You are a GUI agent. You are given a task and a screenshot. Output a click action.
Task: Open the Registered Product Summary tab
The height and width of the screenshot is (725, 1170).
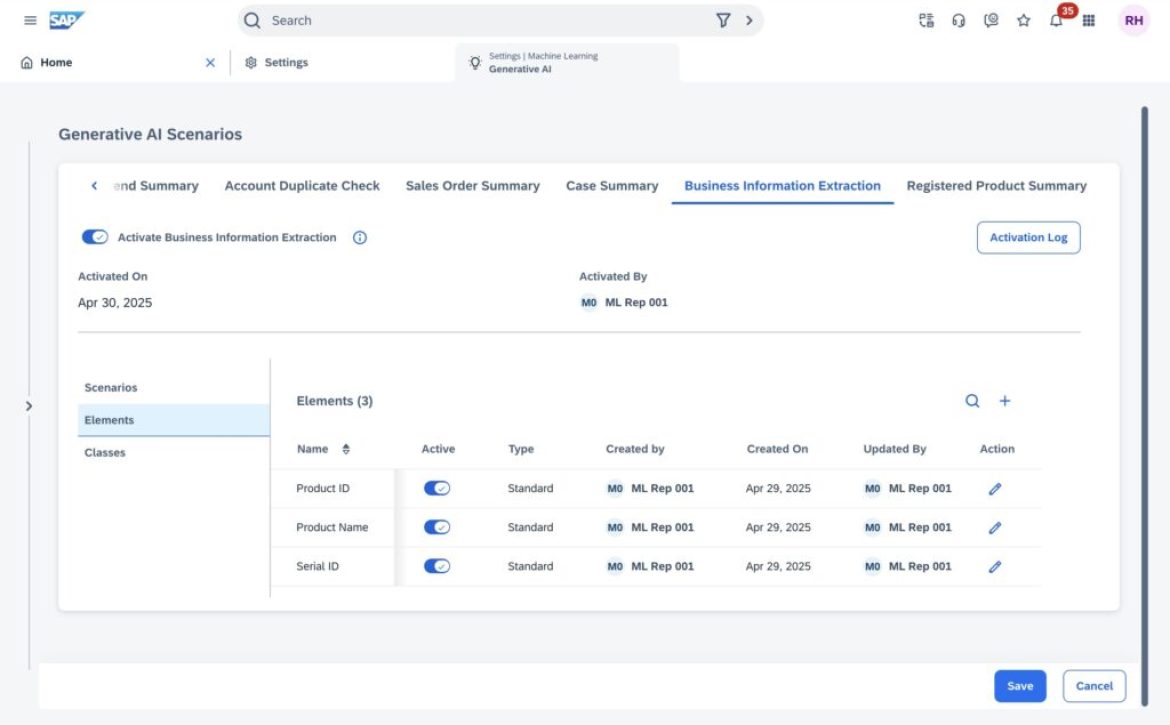(x=996, y=186)
